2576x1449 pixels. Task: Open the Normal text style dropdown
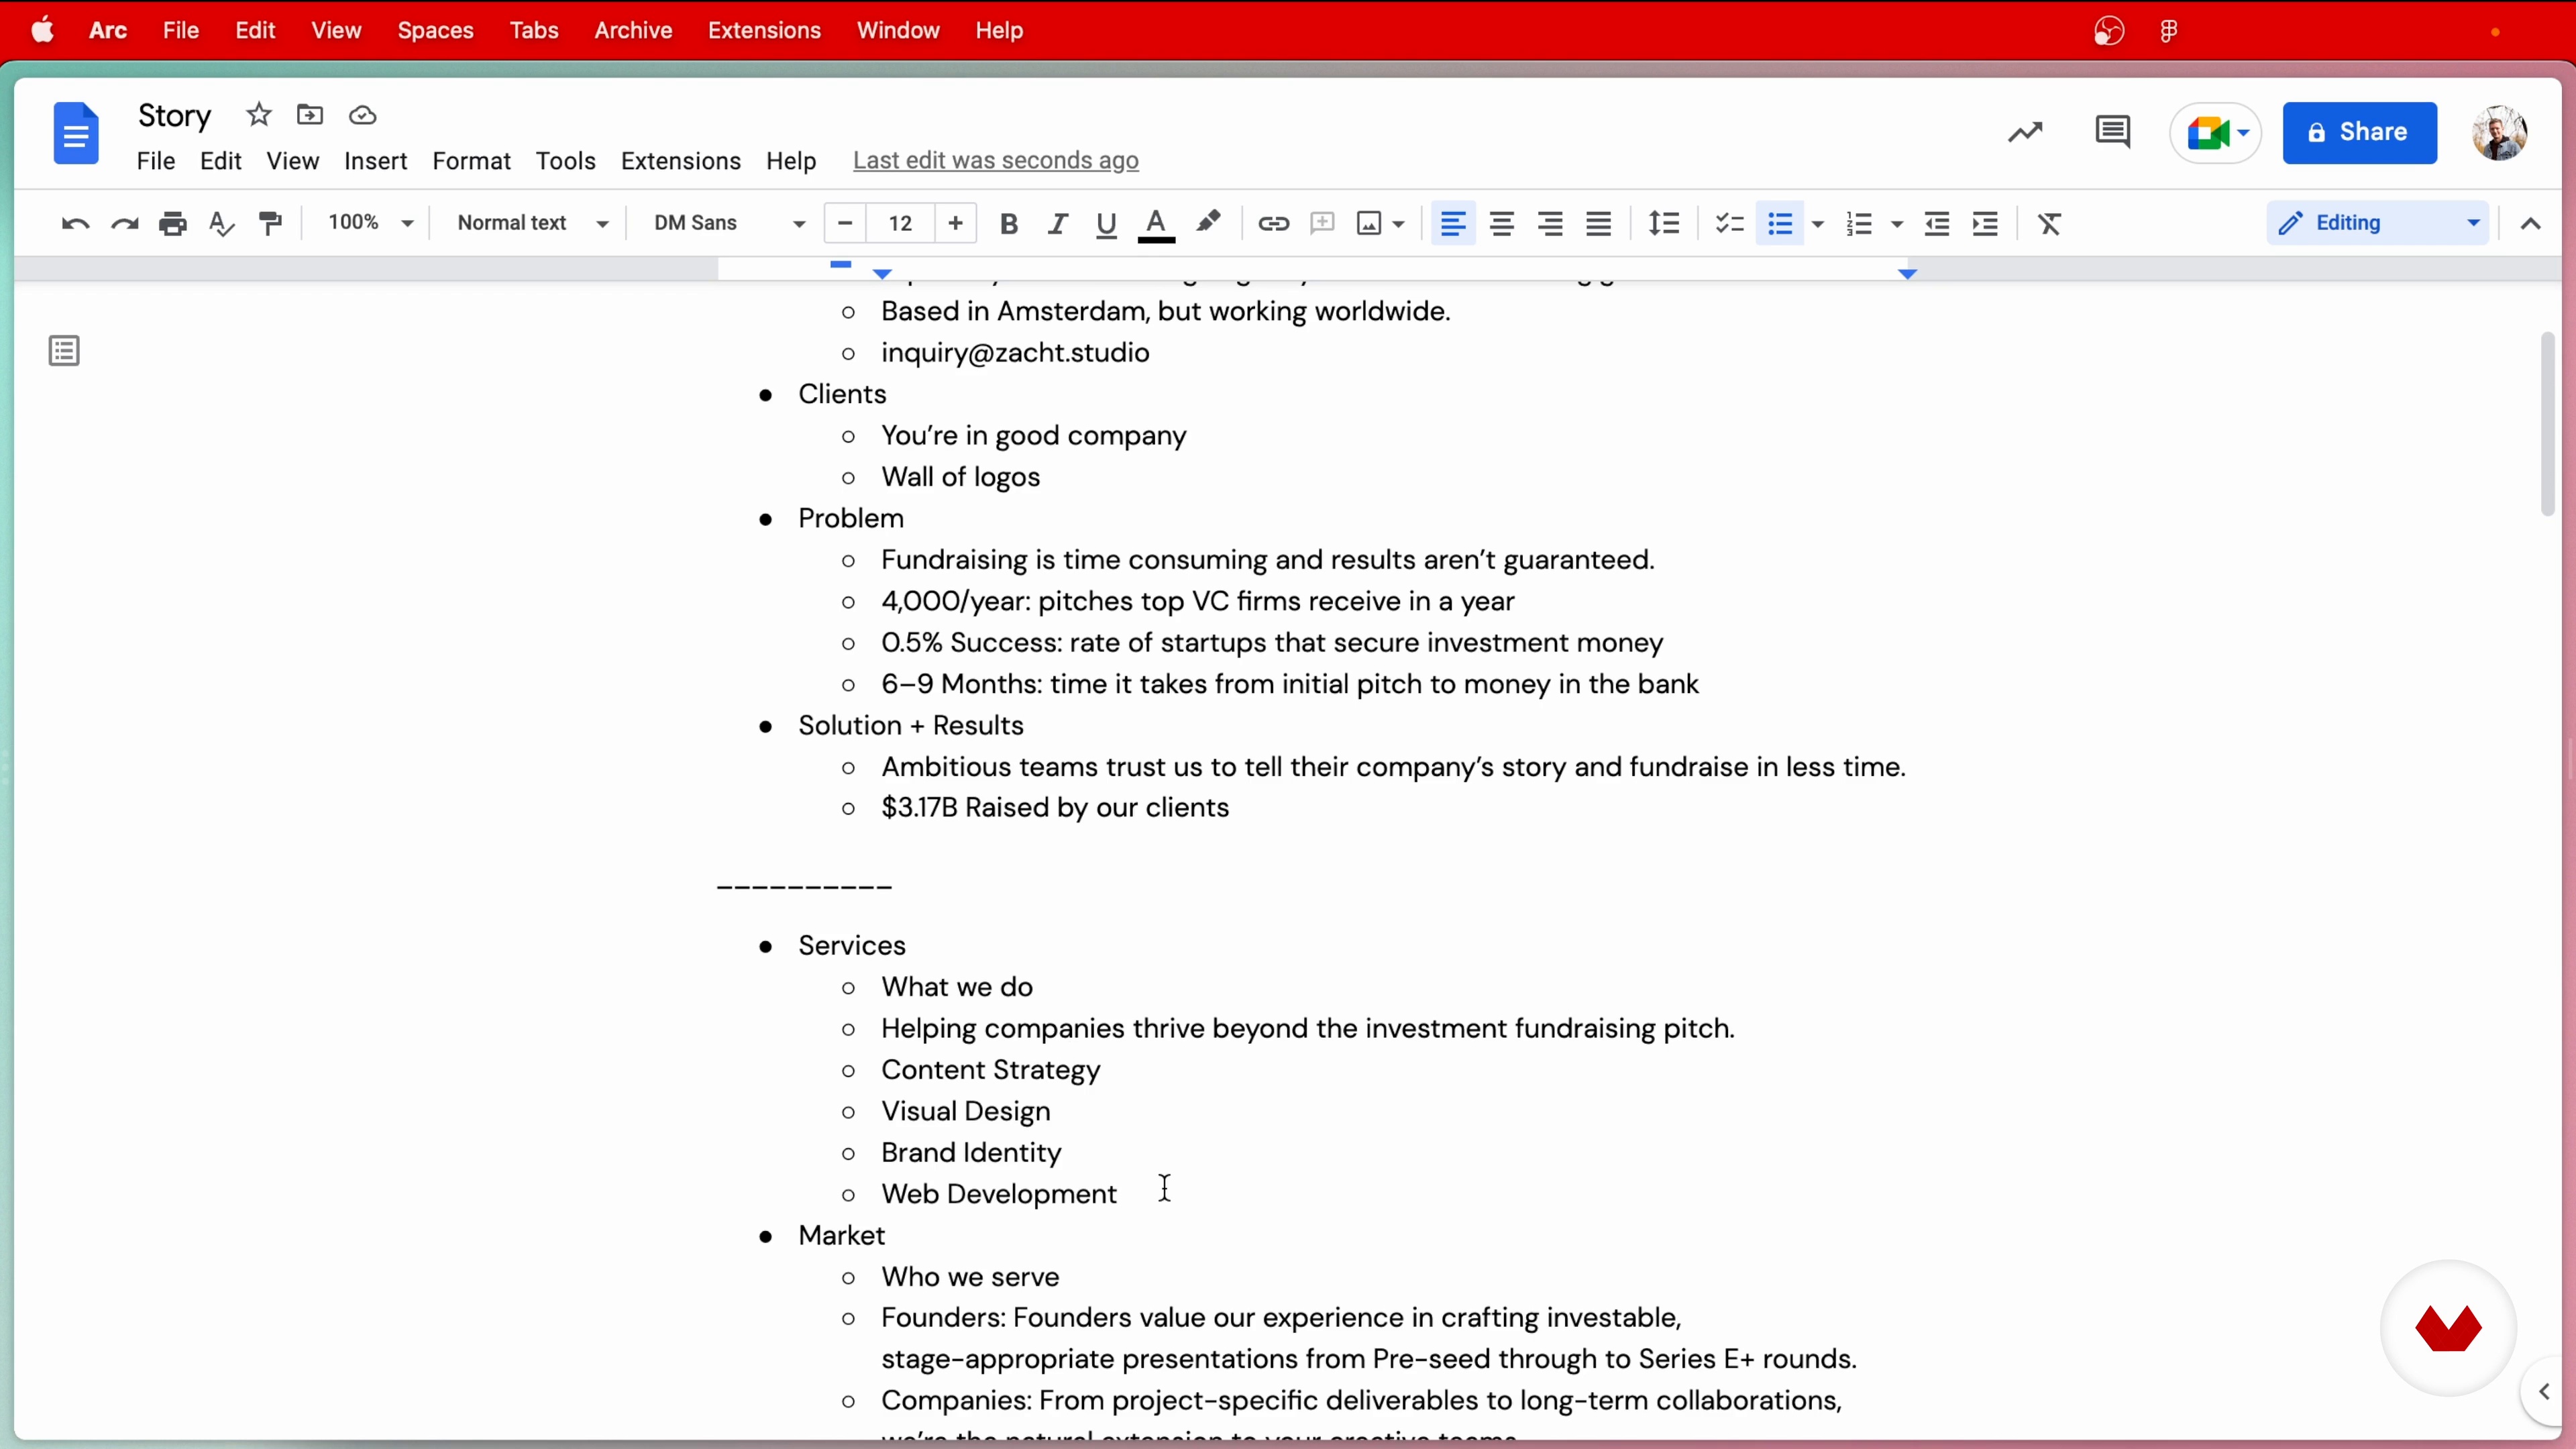click(532, 222)
